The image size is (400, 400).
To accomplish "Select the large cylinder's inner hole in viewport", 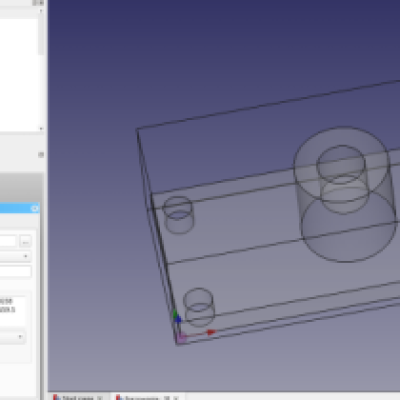I will tap(341, 164).
